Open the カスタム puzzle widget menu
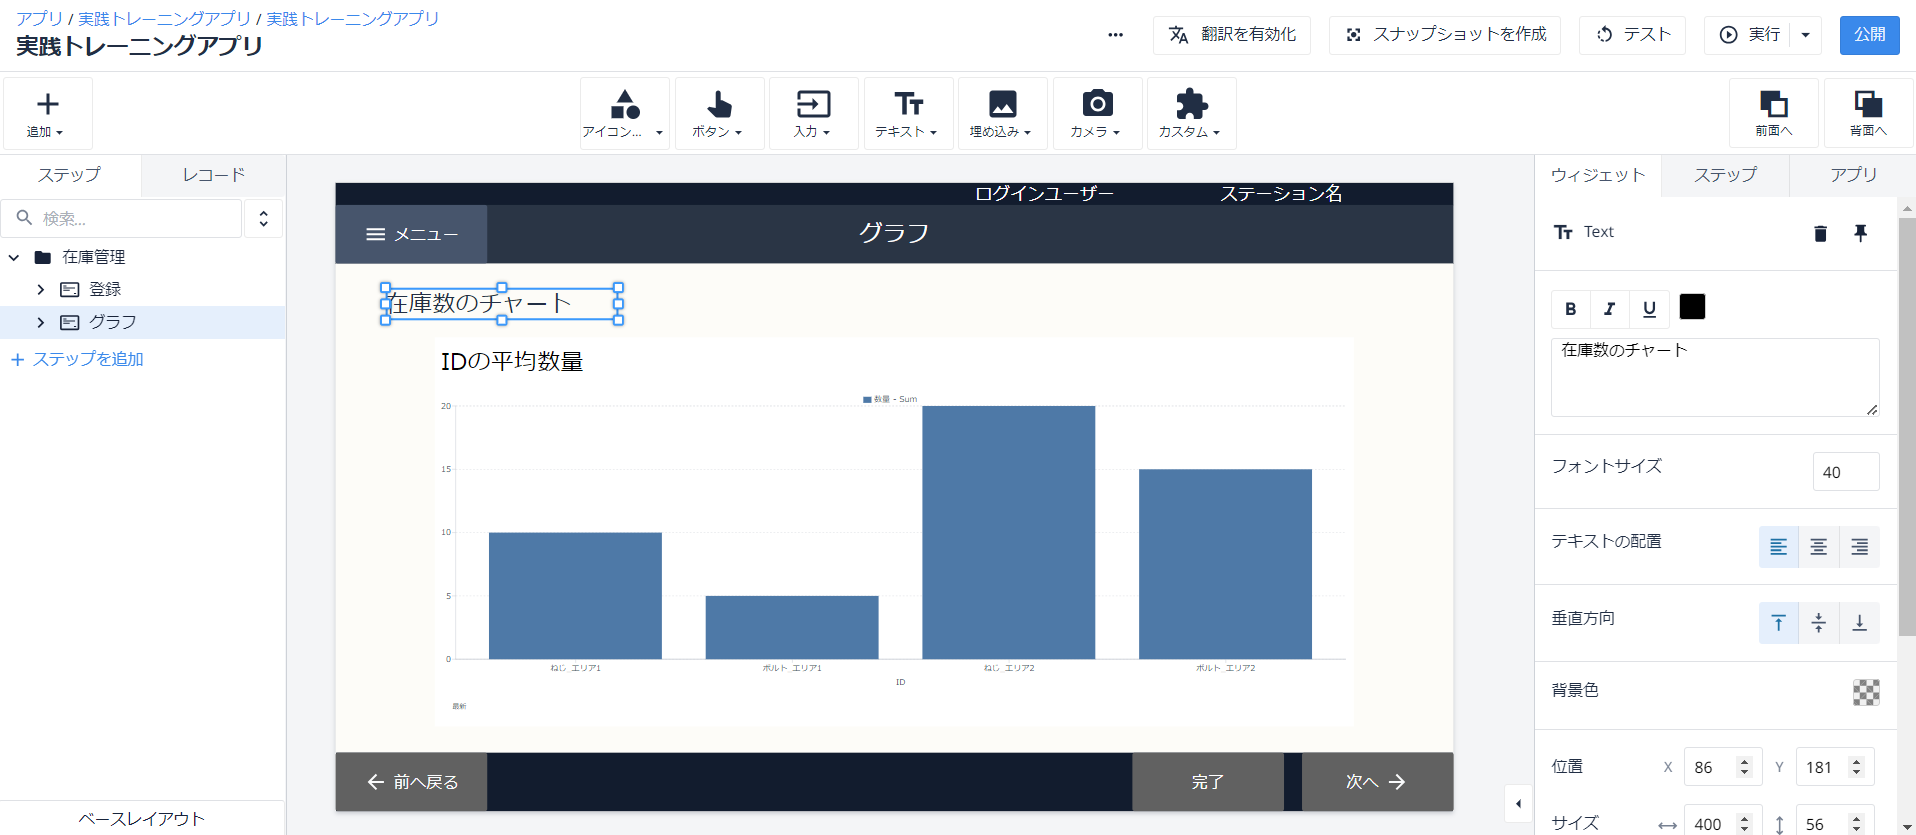 (x=1191, y=114)
